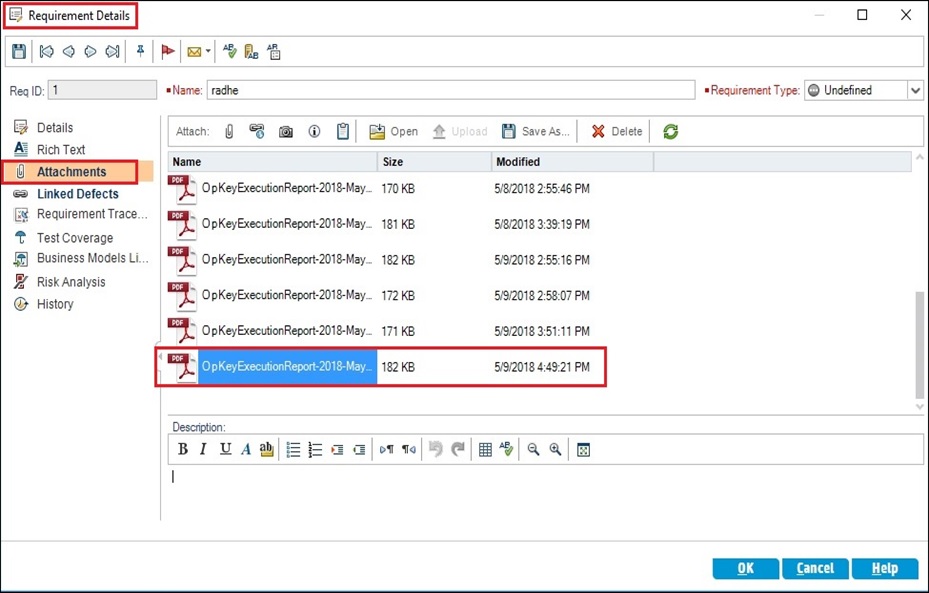Image resolution: width=929 pixels, height=593 pixels.
Task: Attach from clipboard icon
Action: pyautogui.click(x=343, y=131)
